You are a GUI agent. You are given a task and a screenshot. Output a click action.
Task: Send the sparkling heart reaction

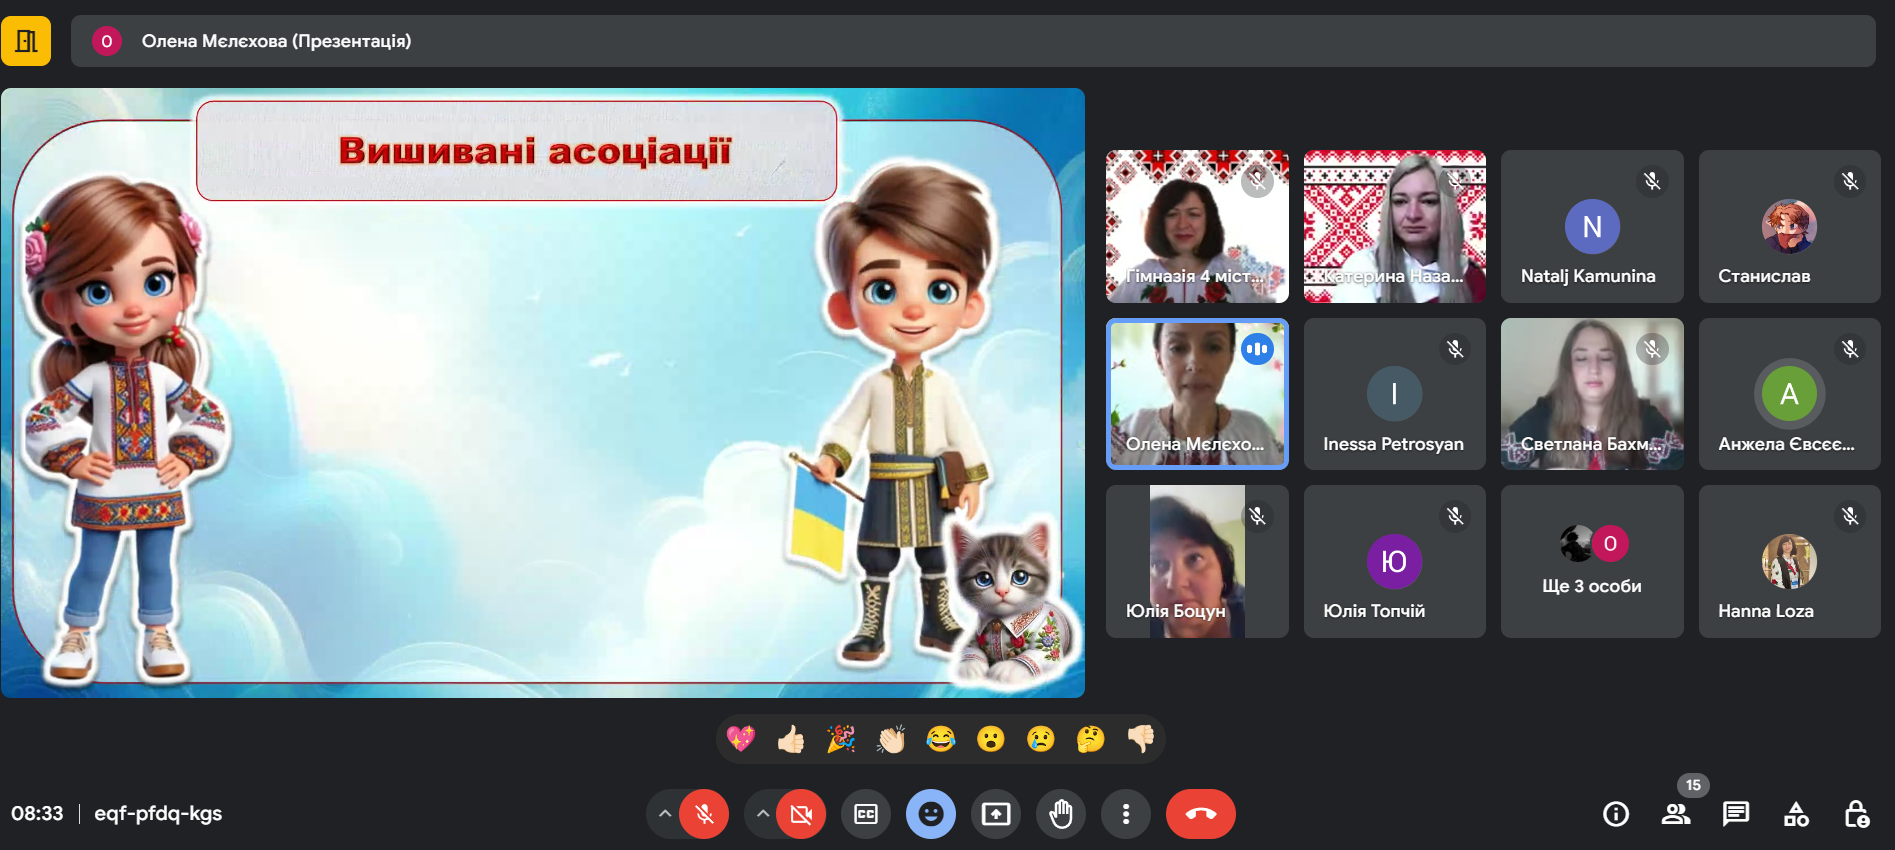coord(741,739)
